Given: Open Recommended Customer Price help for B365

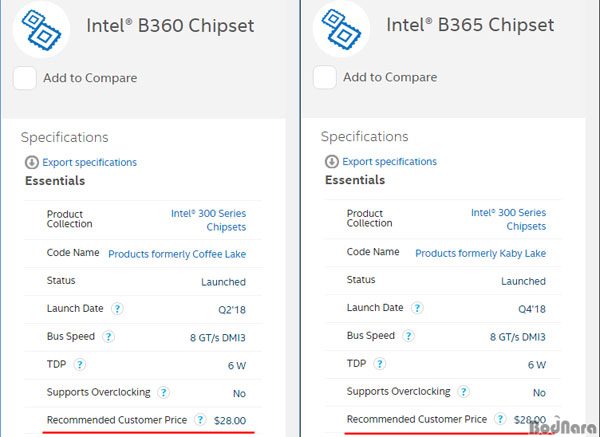Looking at the screenshot, I should (x=500, y=419).
